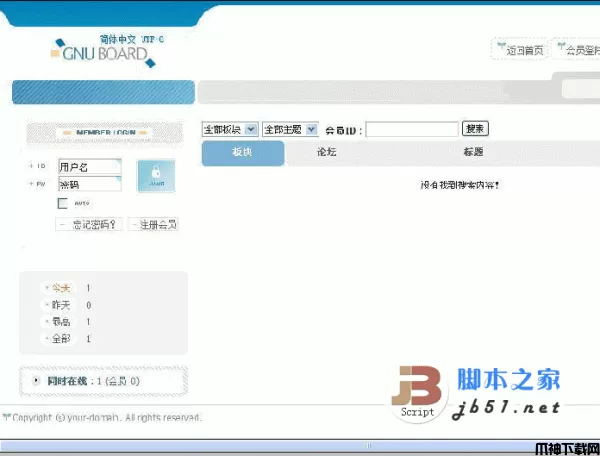Click the MEMBER LOGIN banner

click(x=105, y=133)
